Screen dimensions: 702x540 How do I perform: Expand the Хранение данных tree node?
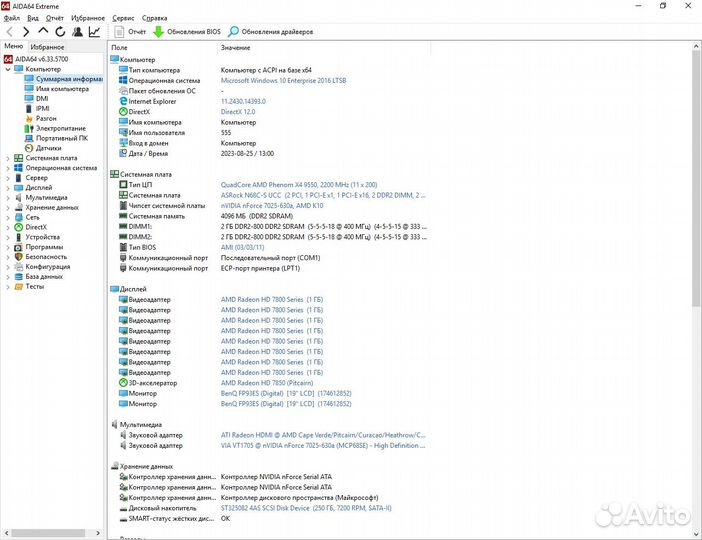(8, 207)
